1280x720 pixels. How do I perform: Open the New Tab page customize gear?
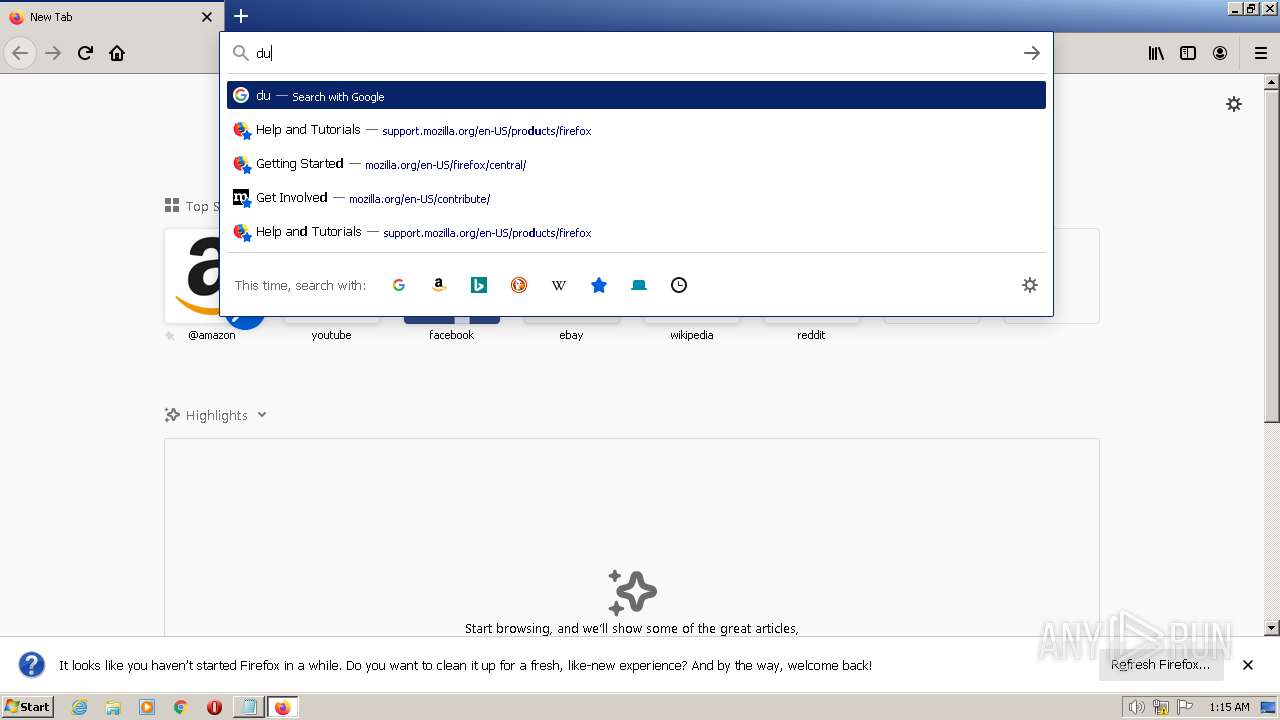(x=1234, y=104)
